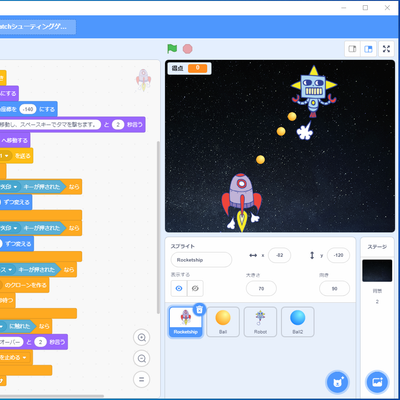
Task: Edit the sprite name field Rocketship
Action: coord(201,260)
